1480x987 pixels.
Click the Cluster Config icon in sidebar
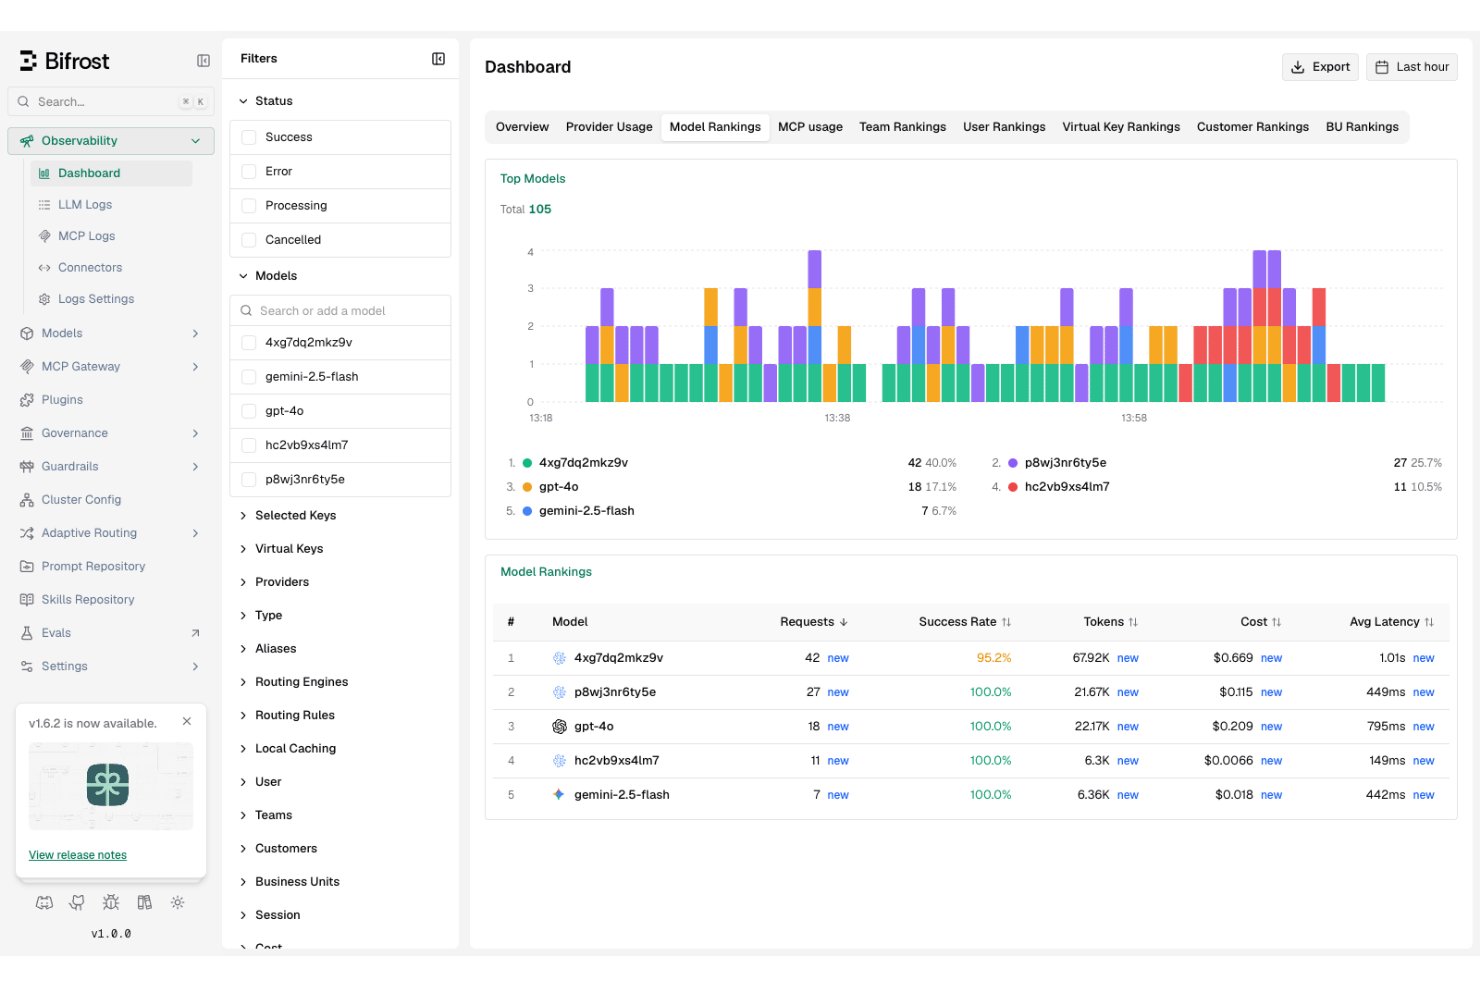(27, 500)
